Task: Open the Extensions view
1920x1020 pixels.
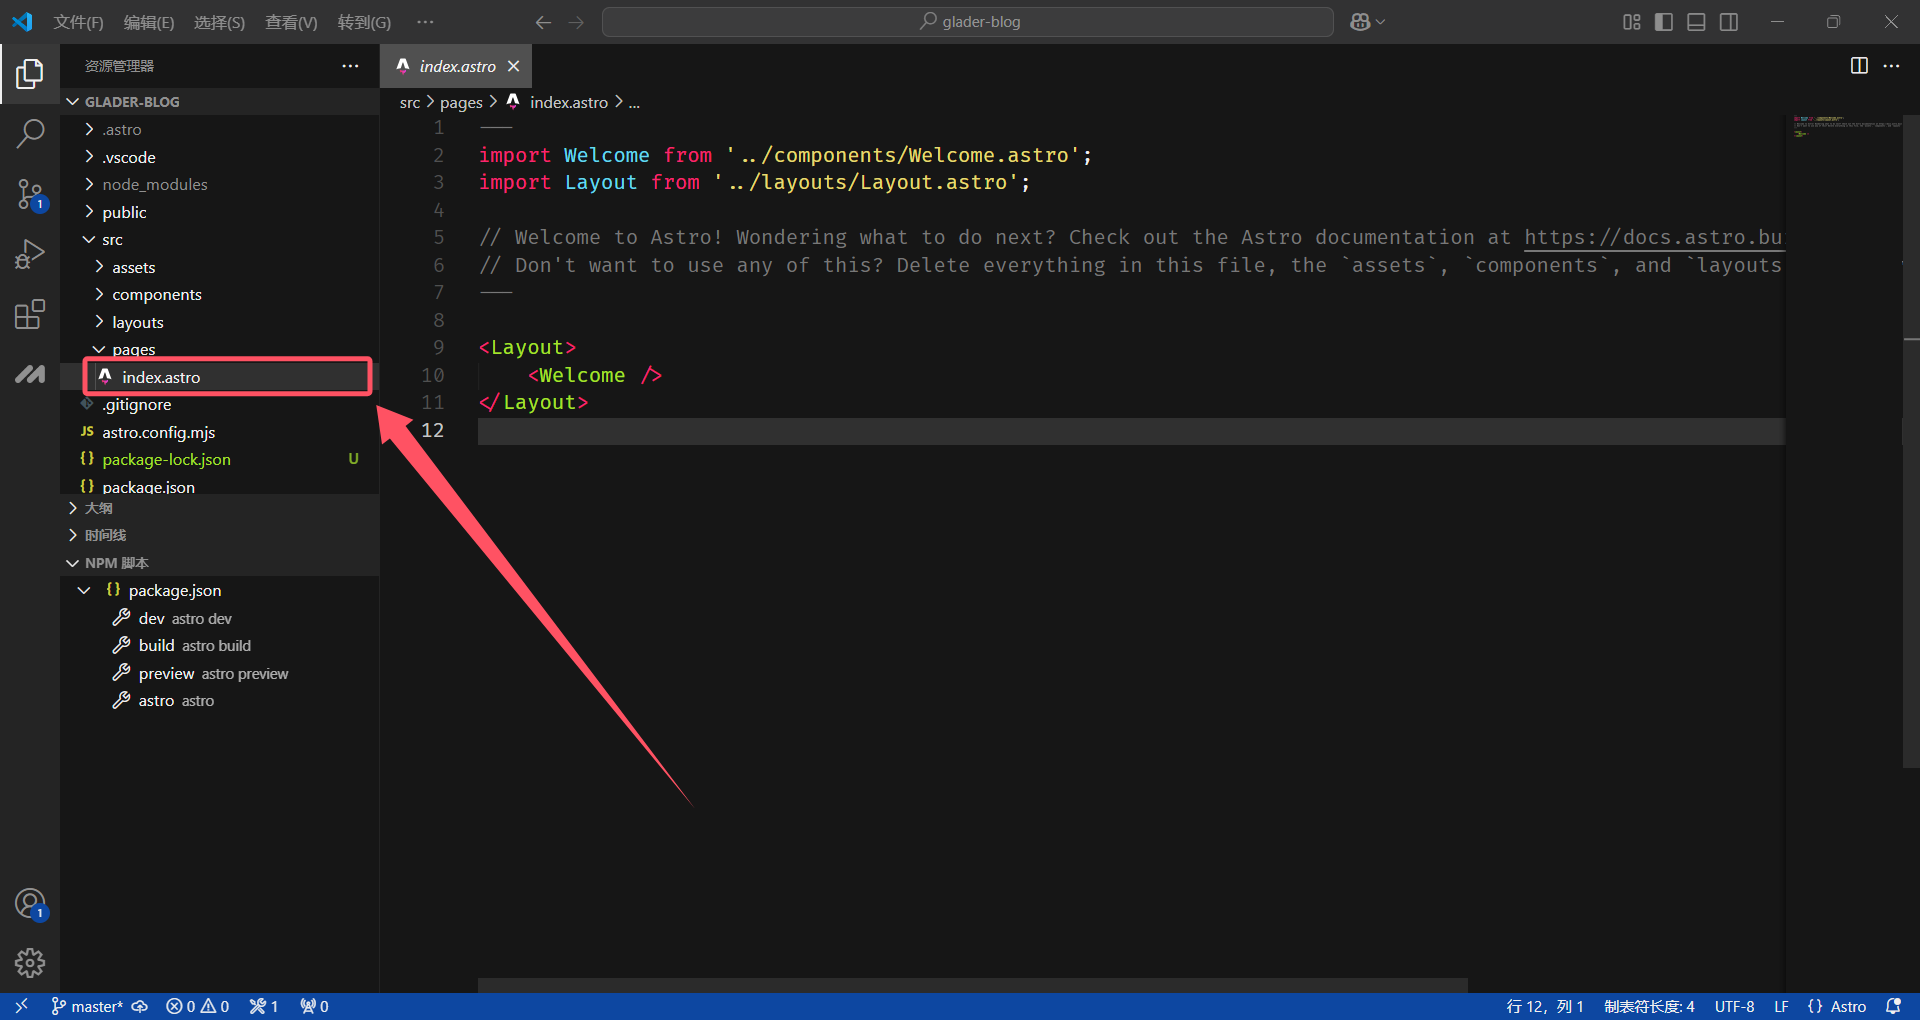Action: click(30, 314)
